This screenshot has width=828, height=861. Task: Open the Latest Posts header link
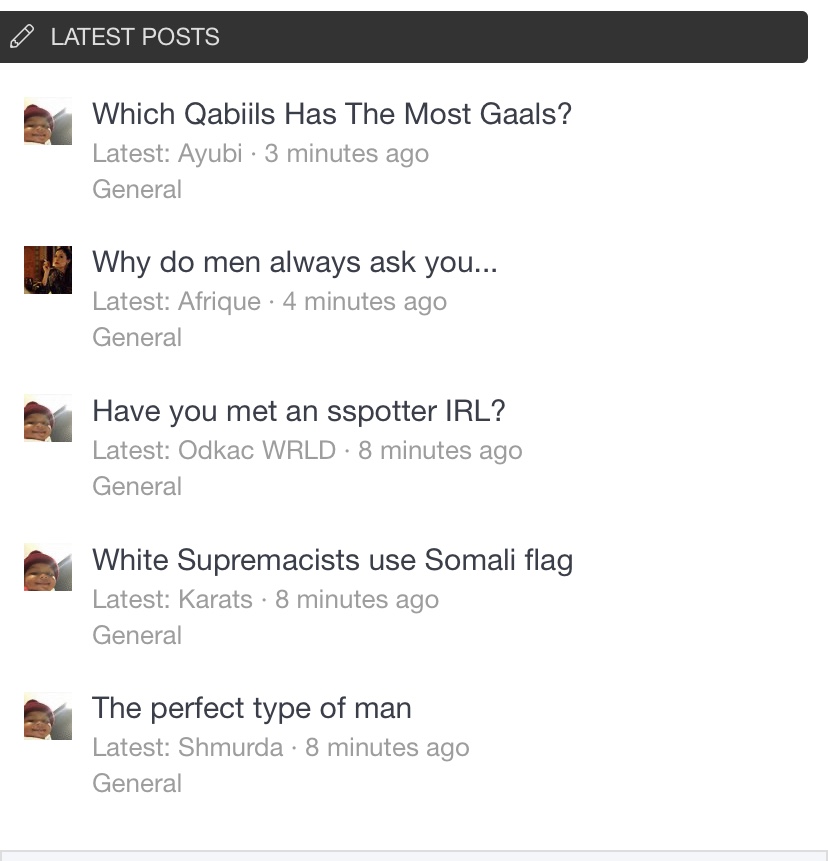(135, 37)
